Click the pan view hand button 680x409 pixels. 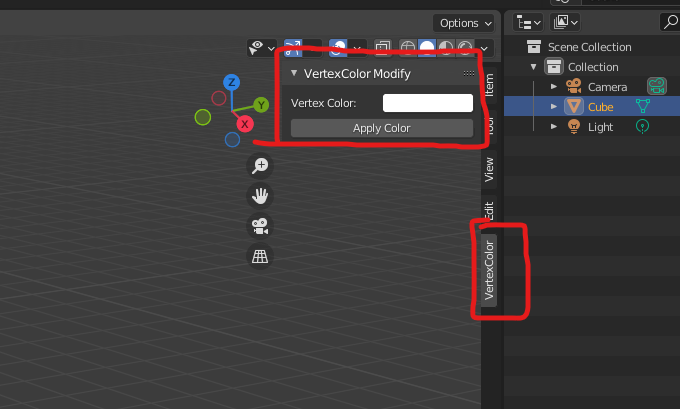pos(260,196)
